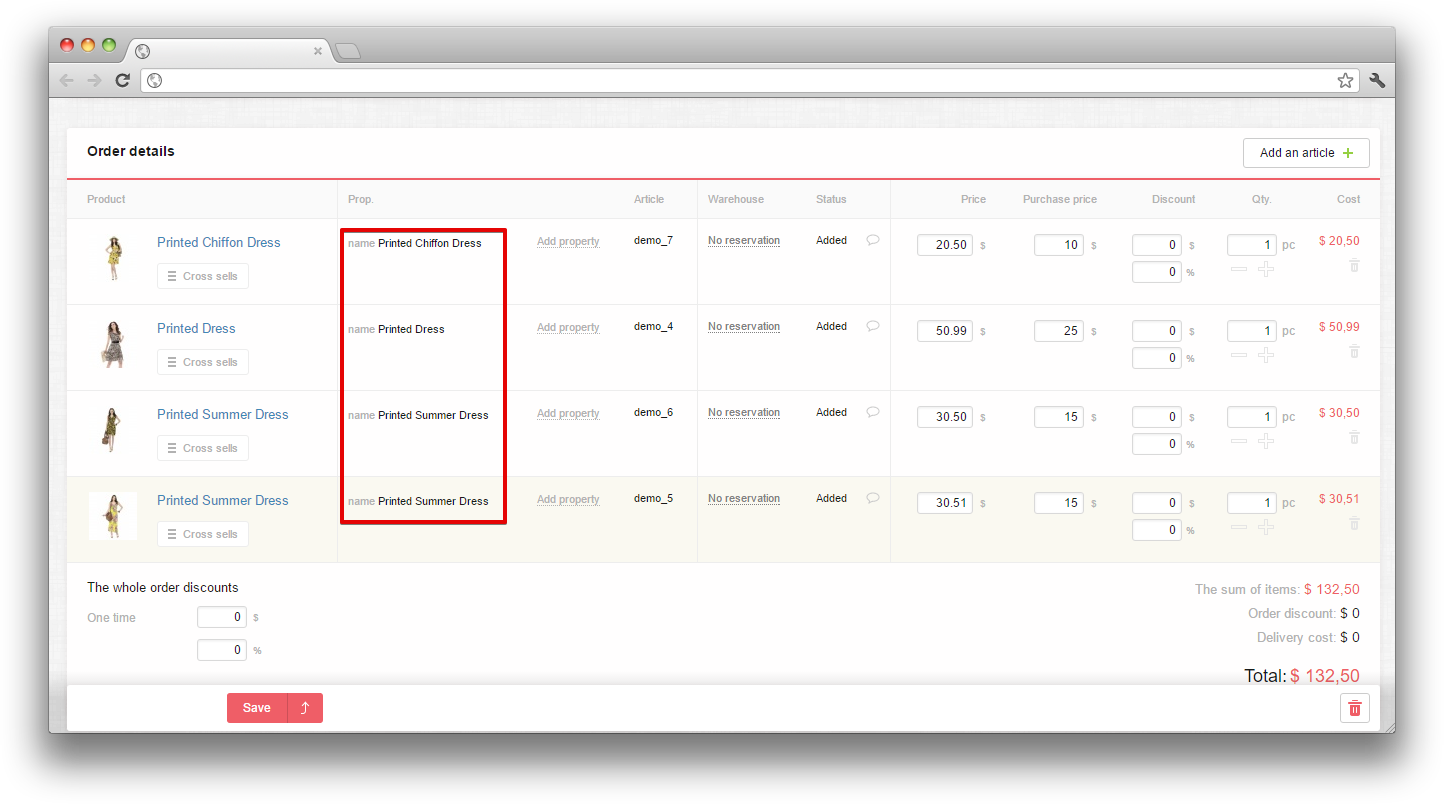The image size is (1444, 804).
Task: Click Cross sells under Printed Dress
Action: 203,362
